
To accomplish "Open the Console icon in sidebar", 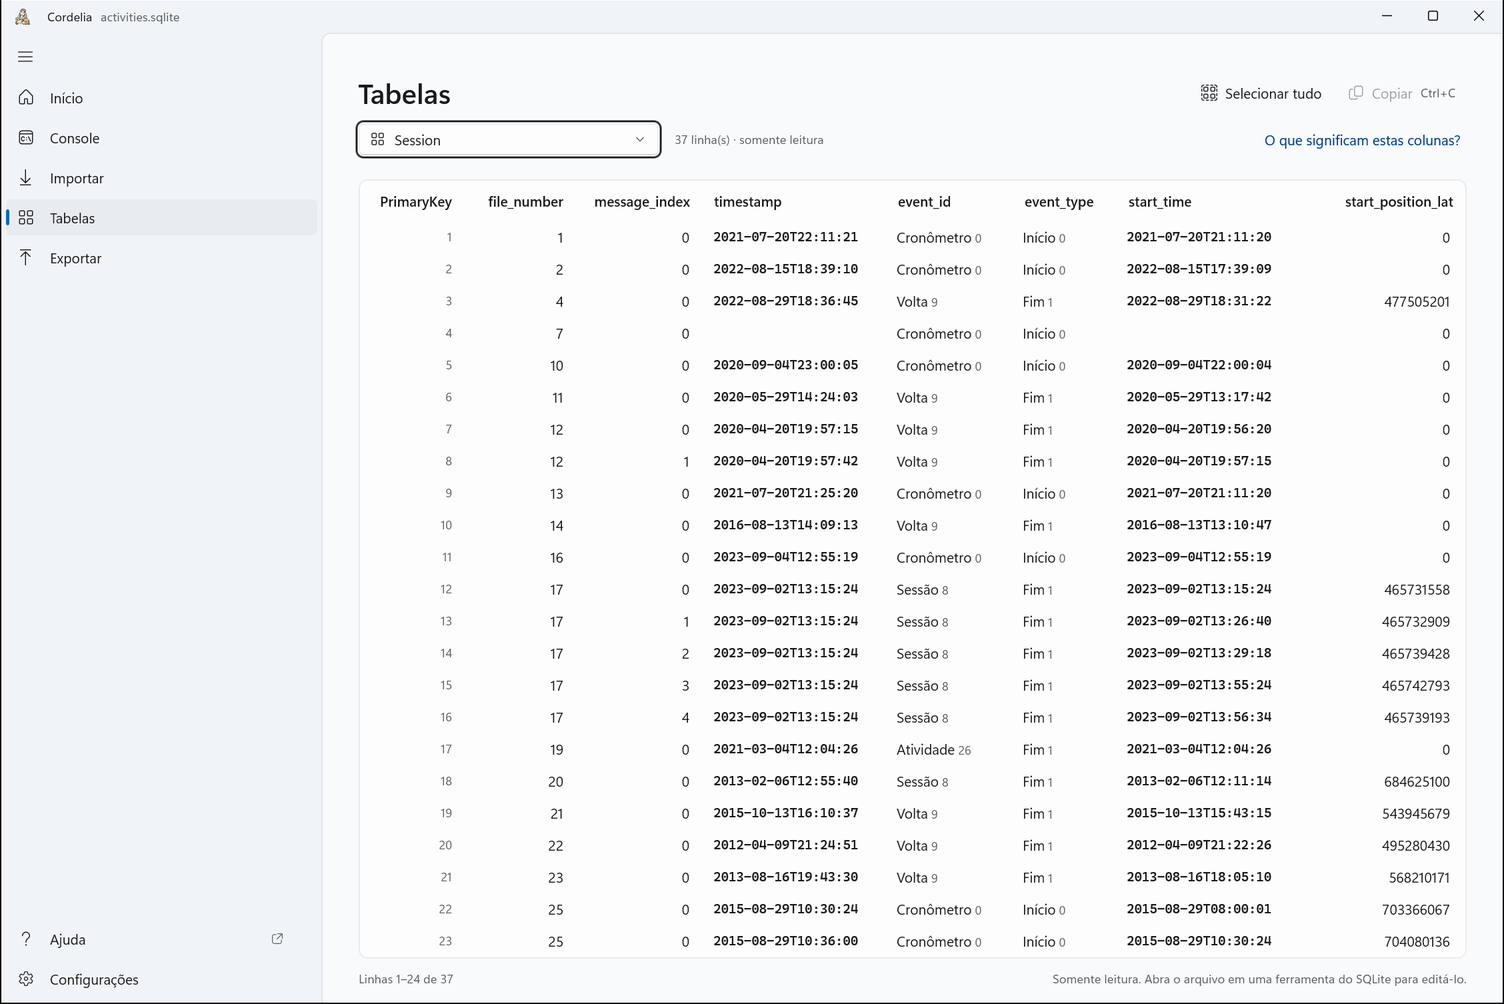I will (x=26, y=138).
